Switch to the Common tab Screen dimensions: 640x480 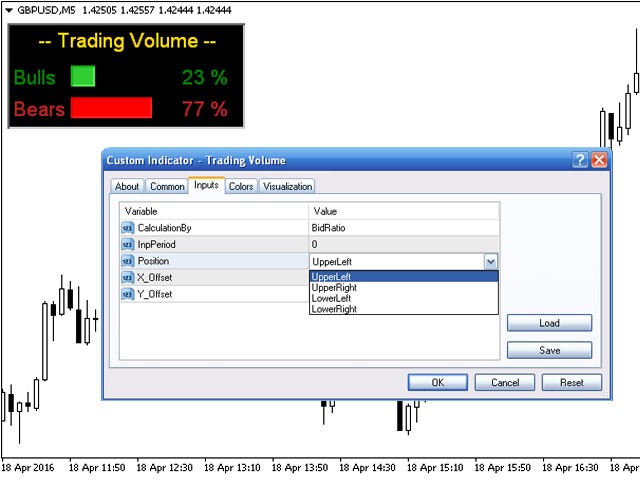[167, 187]
